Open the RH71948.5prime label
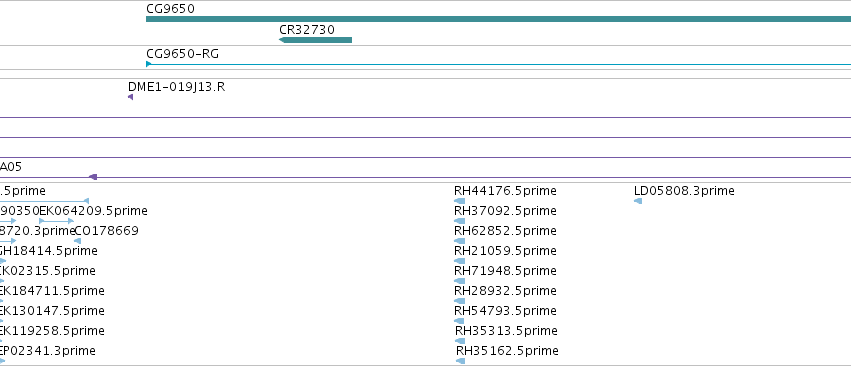 pyautogui.click(x=505, y=270)
